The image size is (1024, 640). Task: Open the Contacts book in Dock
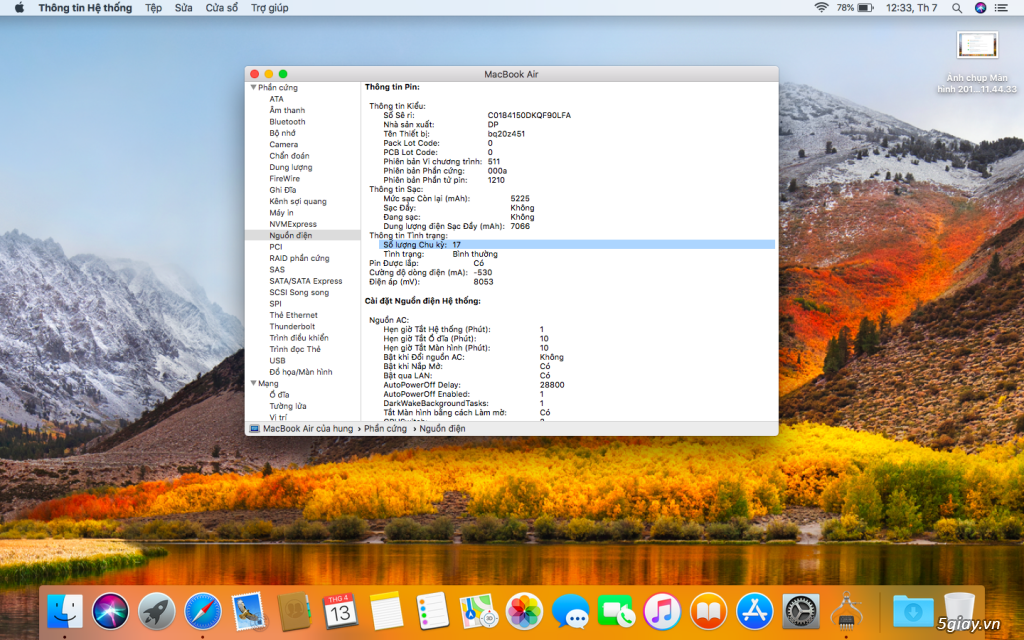(294, 611)
